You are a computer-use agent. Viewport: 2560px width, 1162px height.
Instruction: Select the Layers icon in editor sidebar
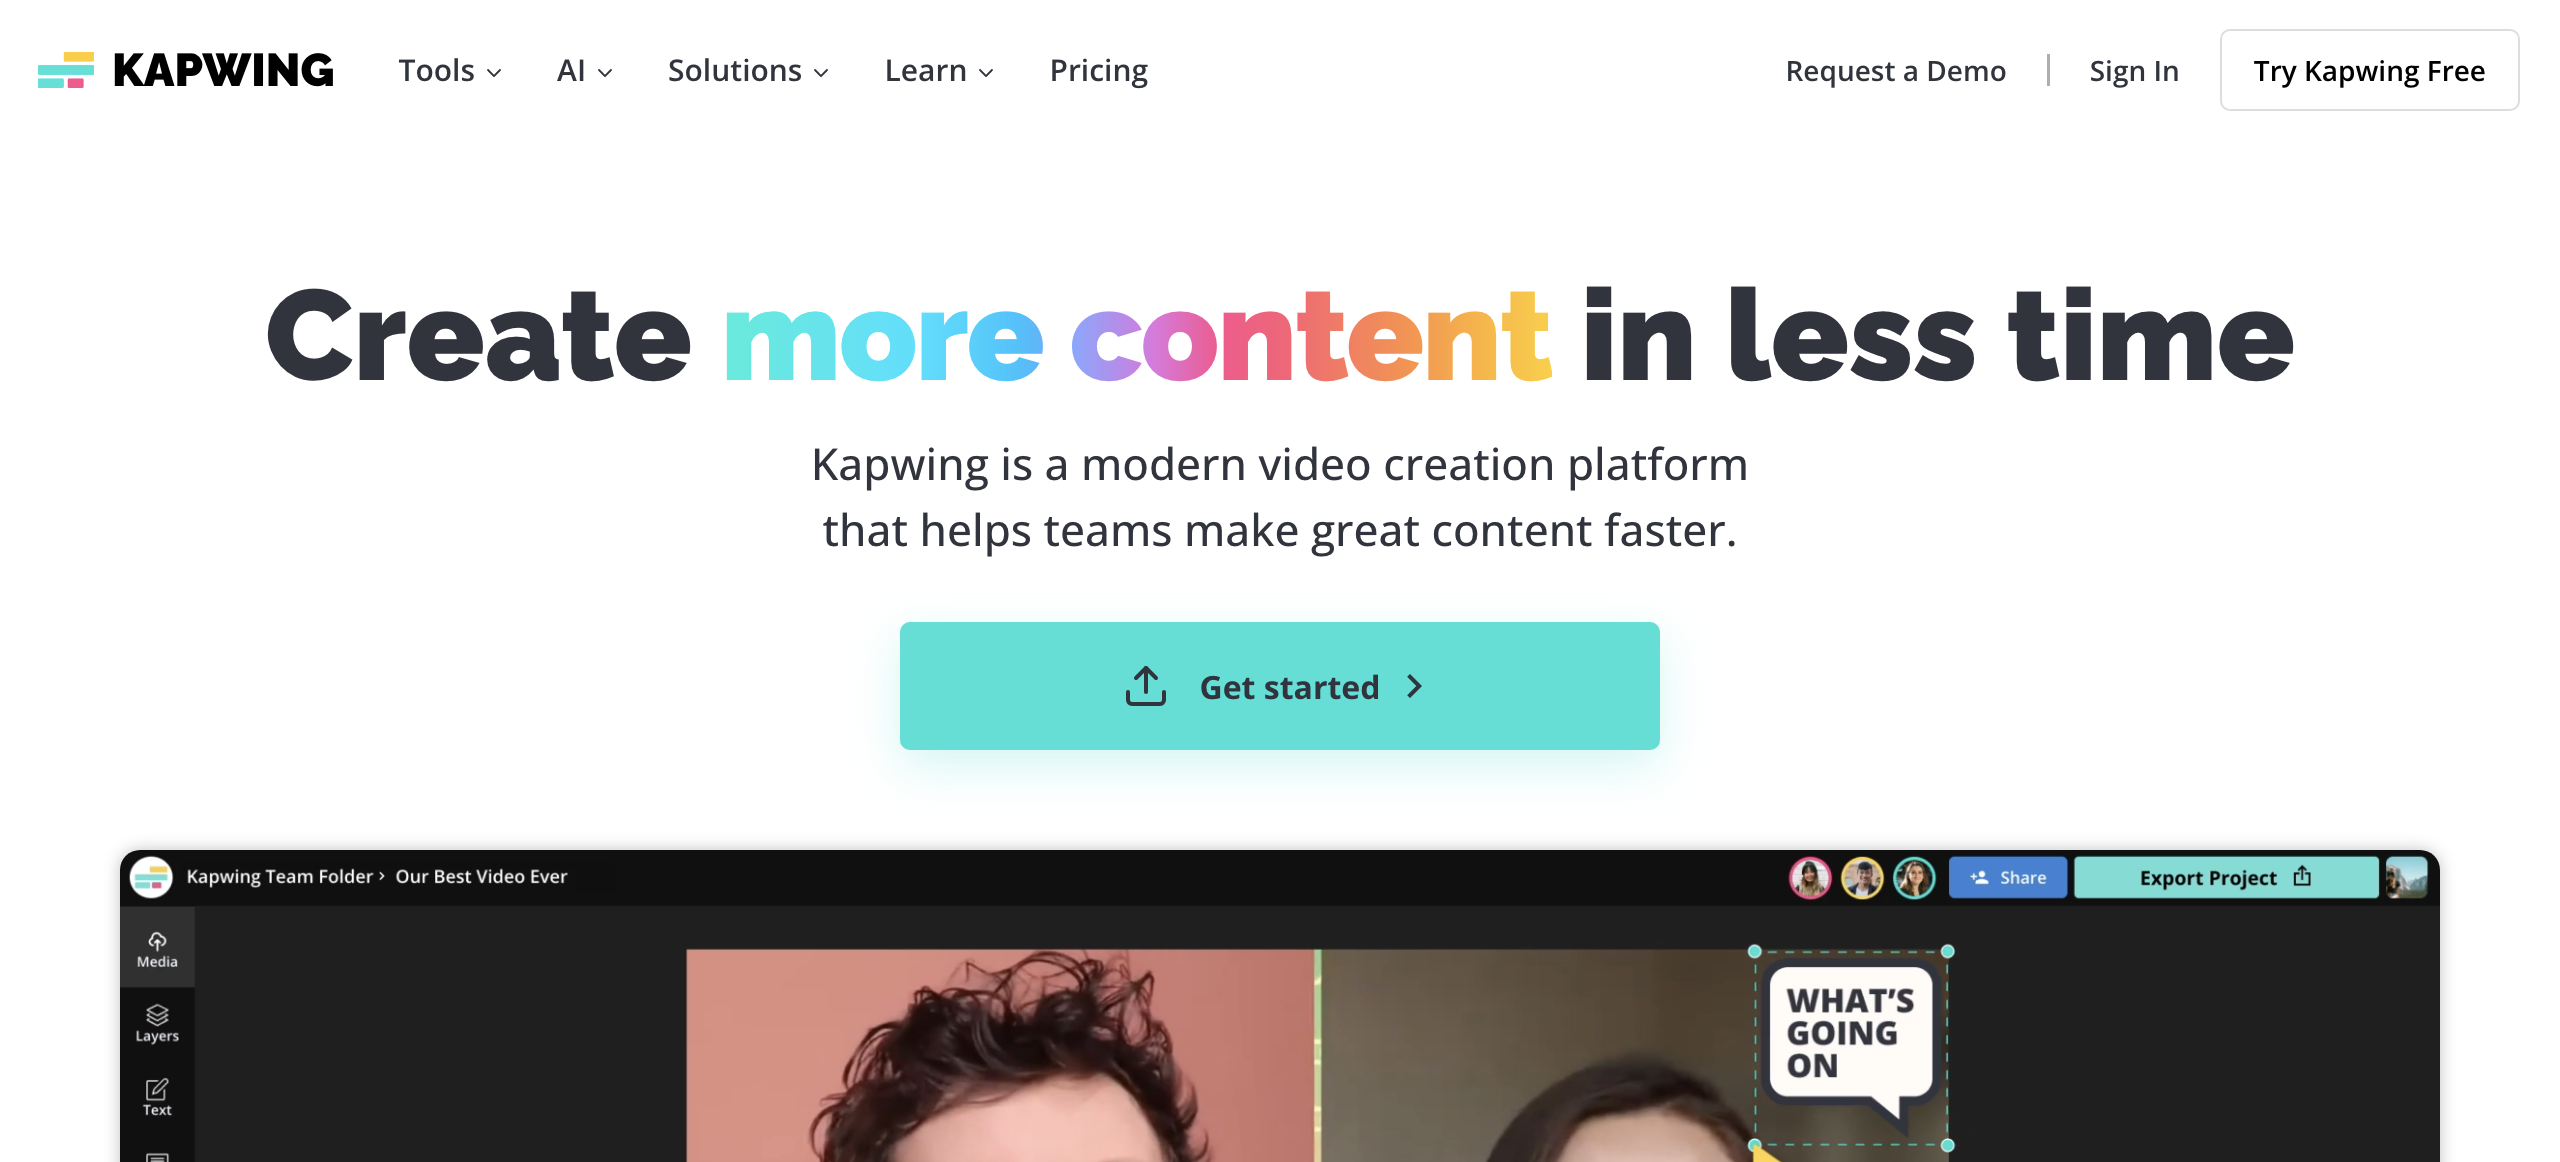click(157, 1023)
